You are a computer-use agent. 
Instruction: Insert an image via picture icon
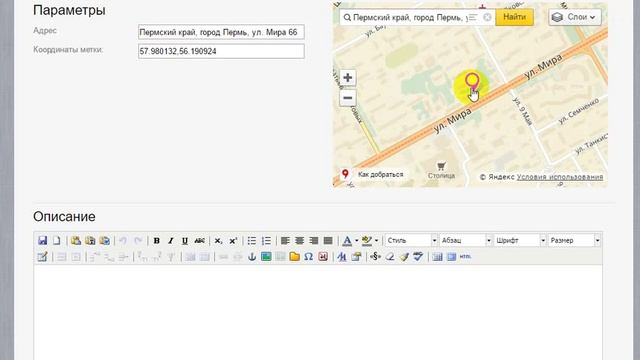[x=266, y=257]
